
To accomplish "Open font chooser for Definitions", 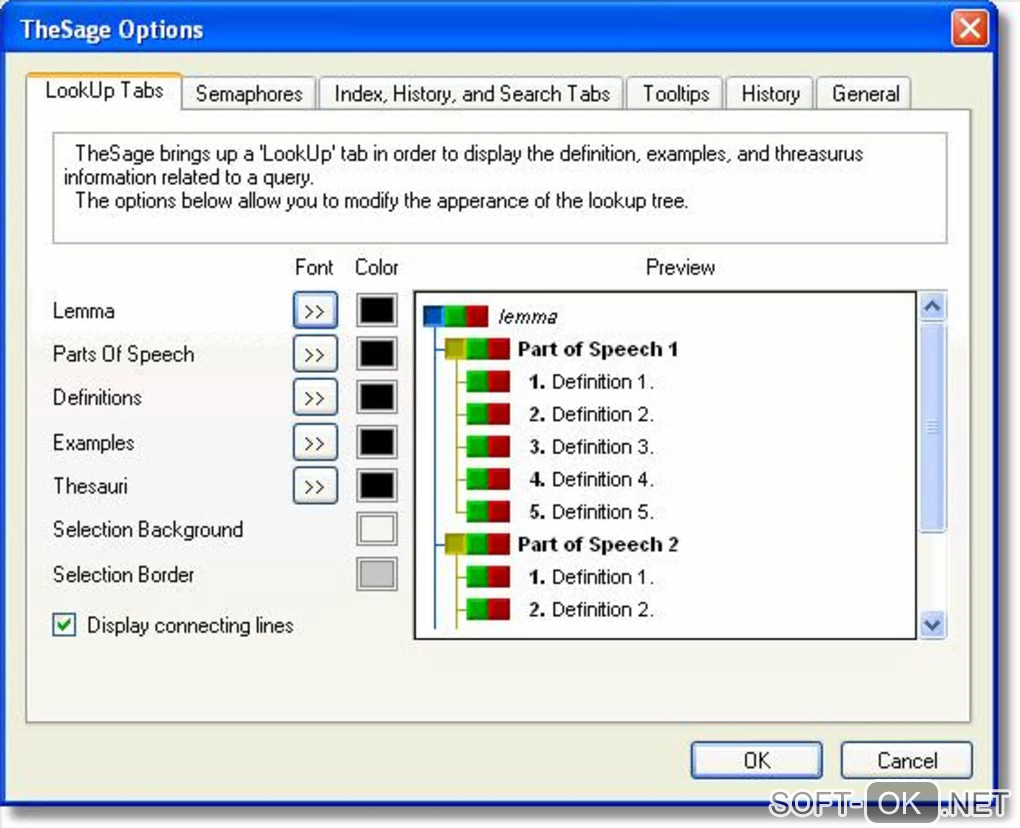I will (315, 397).
